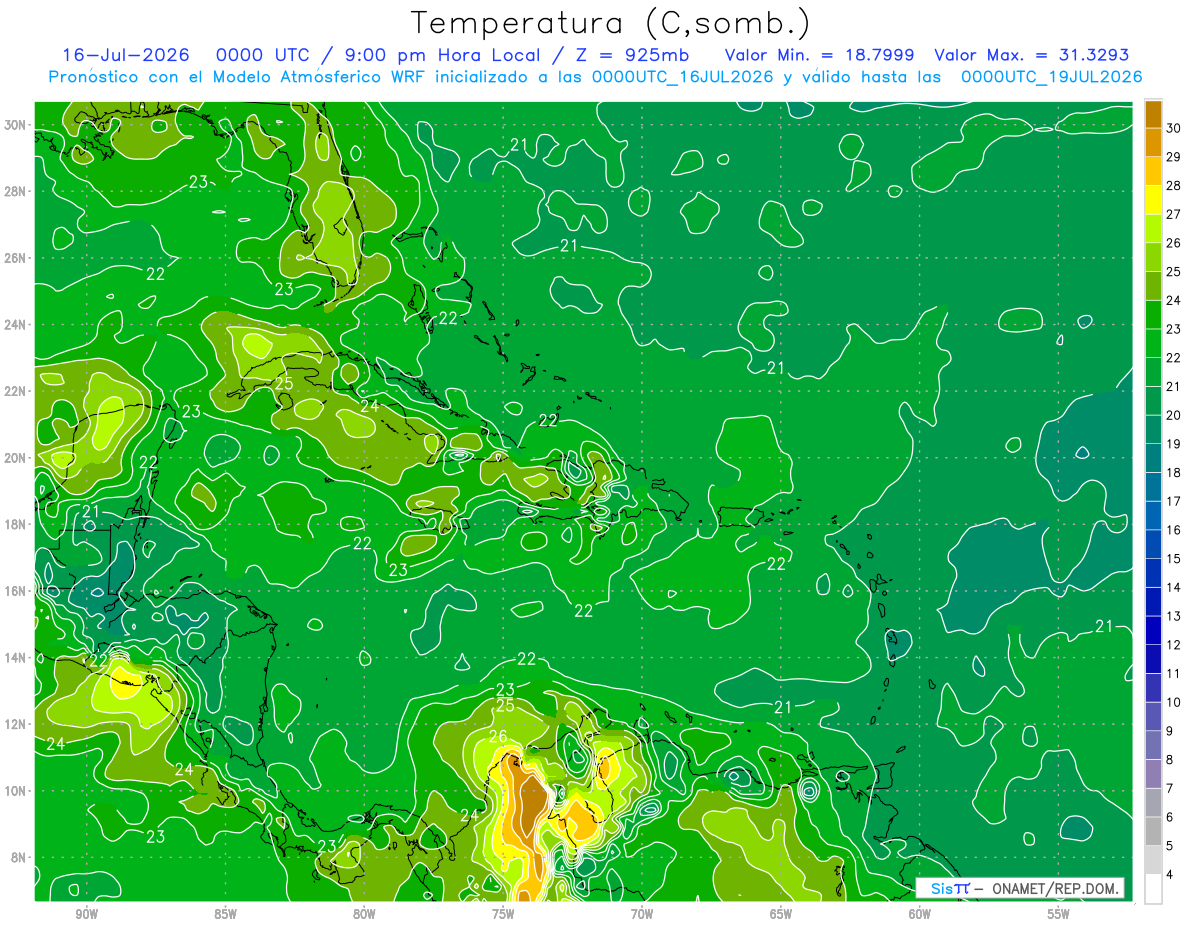Click the latitude label '28N'

[x=16, y=191]
